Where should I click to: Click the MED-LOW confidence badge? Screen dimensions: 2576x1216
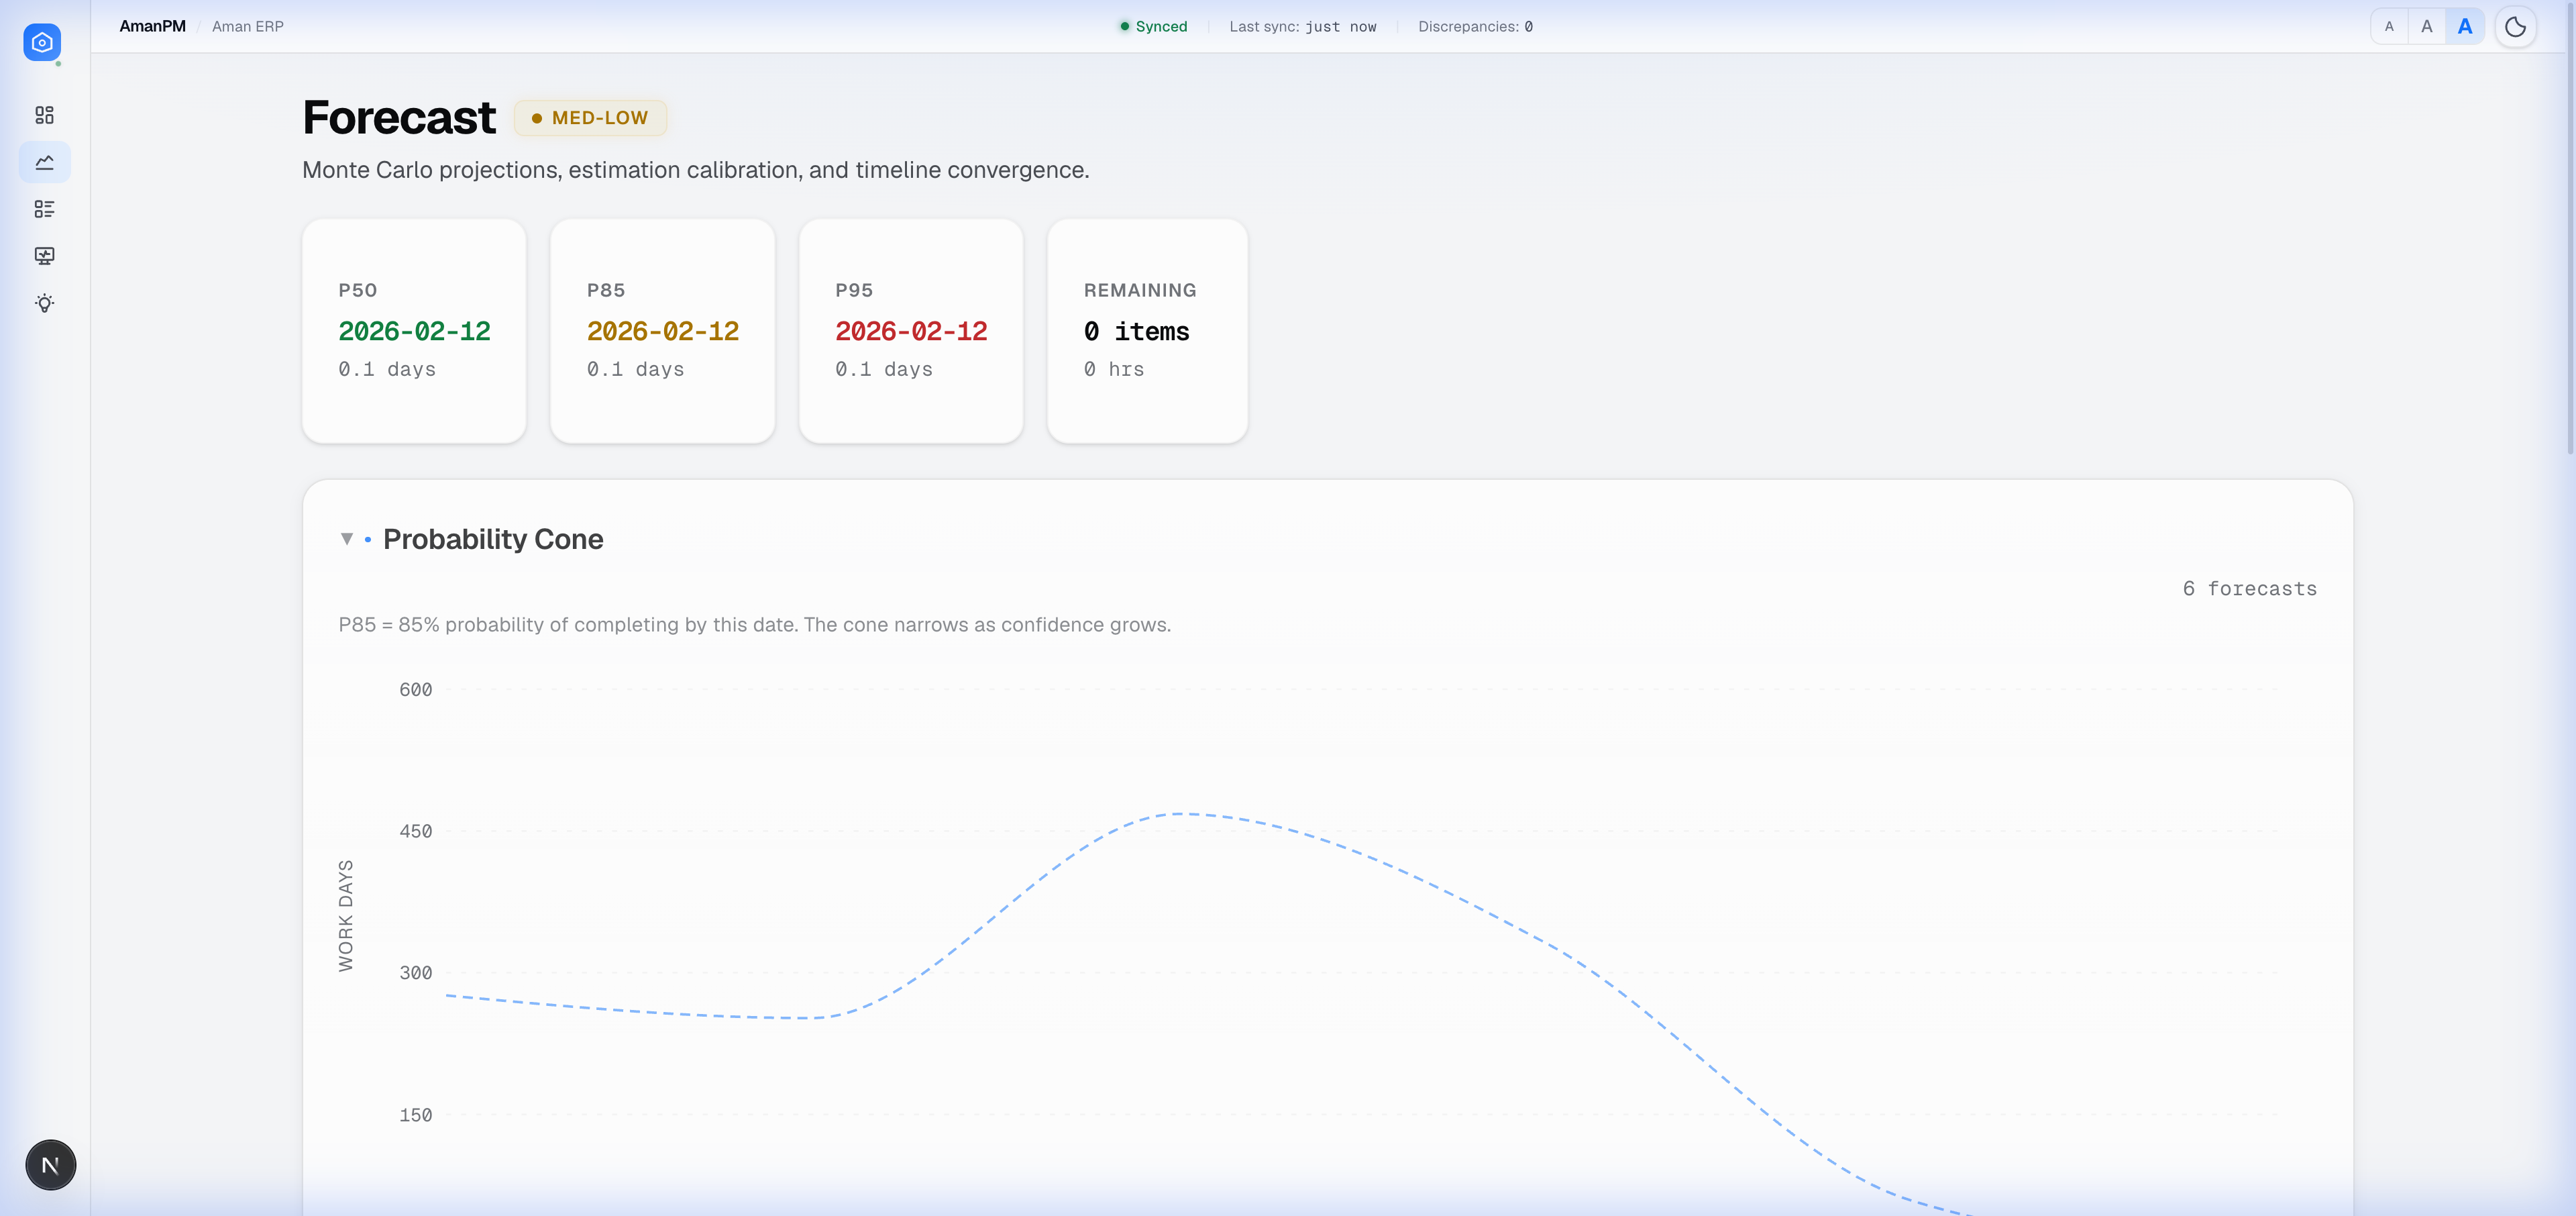pyautogui.click(x=590, y=118)
